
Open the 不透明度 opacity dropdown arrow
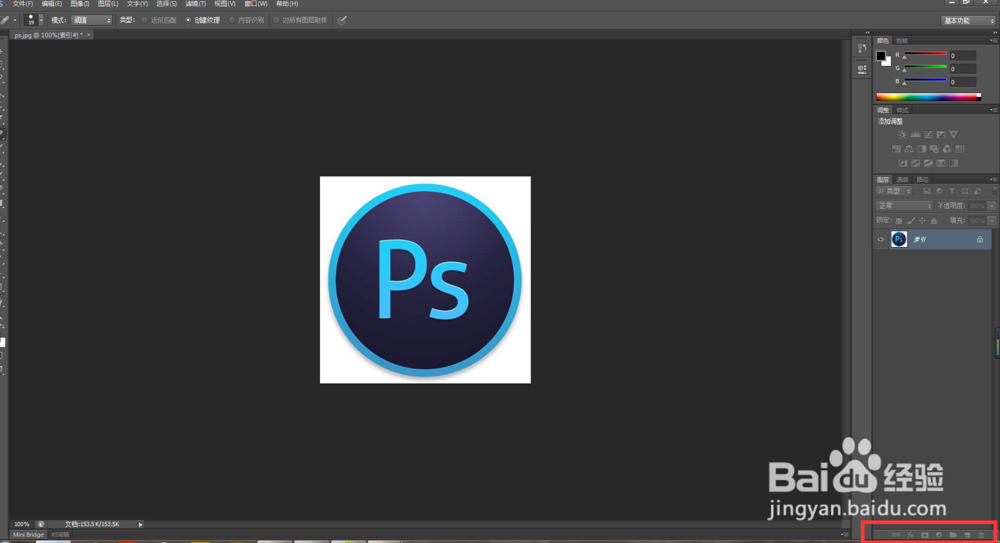coord(992,206)
